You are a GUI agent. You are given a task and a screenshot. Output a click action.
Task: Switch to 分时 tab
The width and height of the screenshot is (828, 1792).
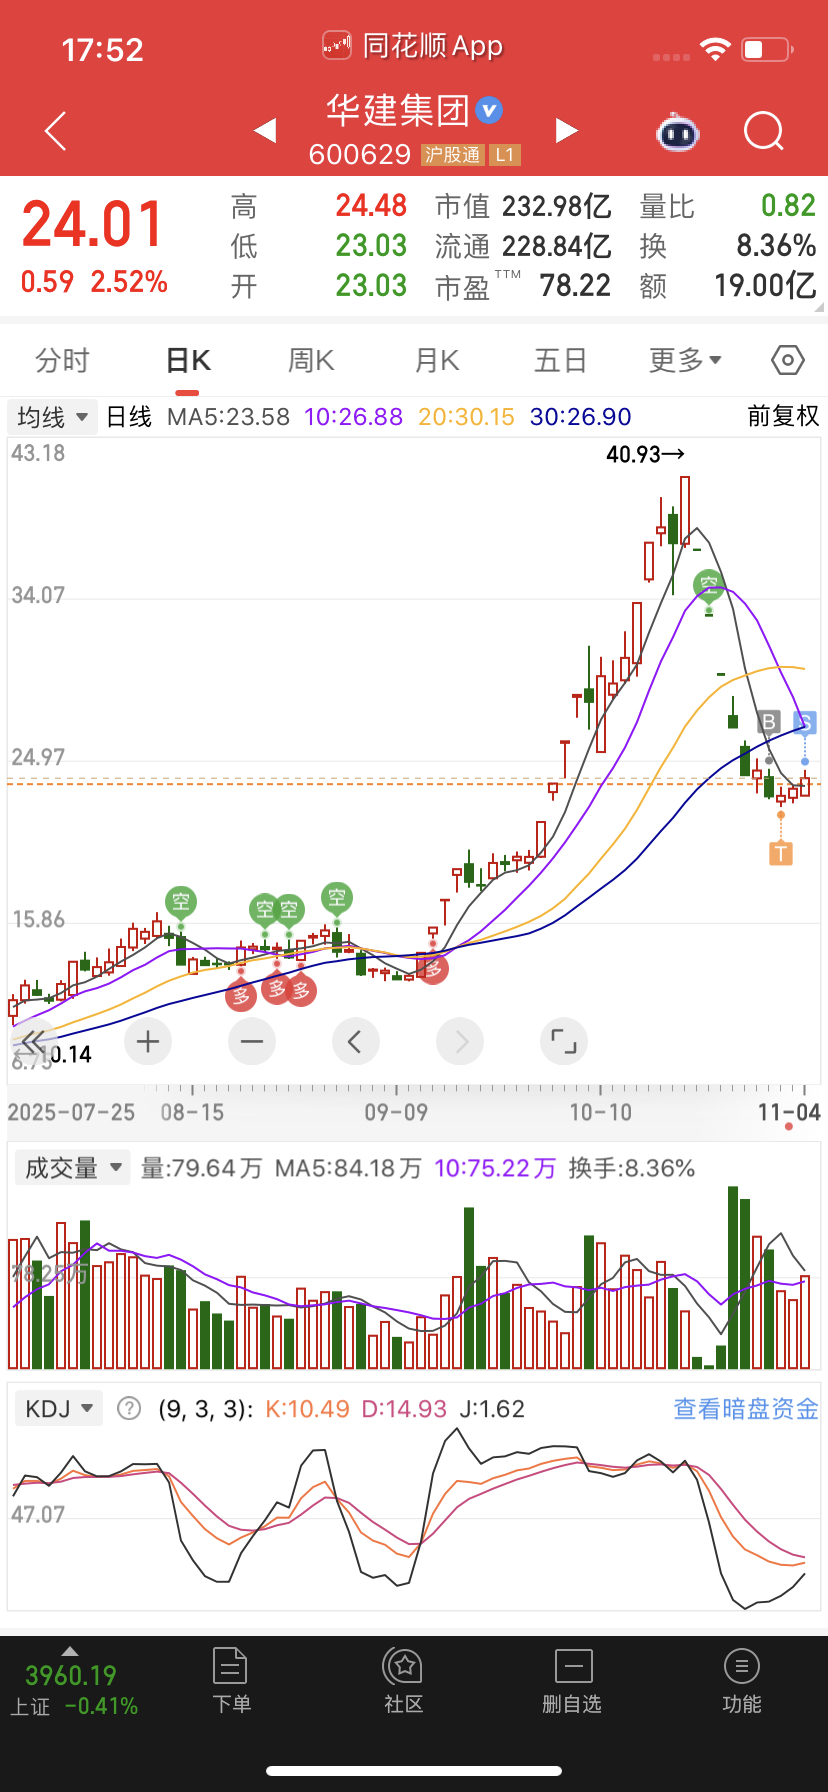point(62,360)
